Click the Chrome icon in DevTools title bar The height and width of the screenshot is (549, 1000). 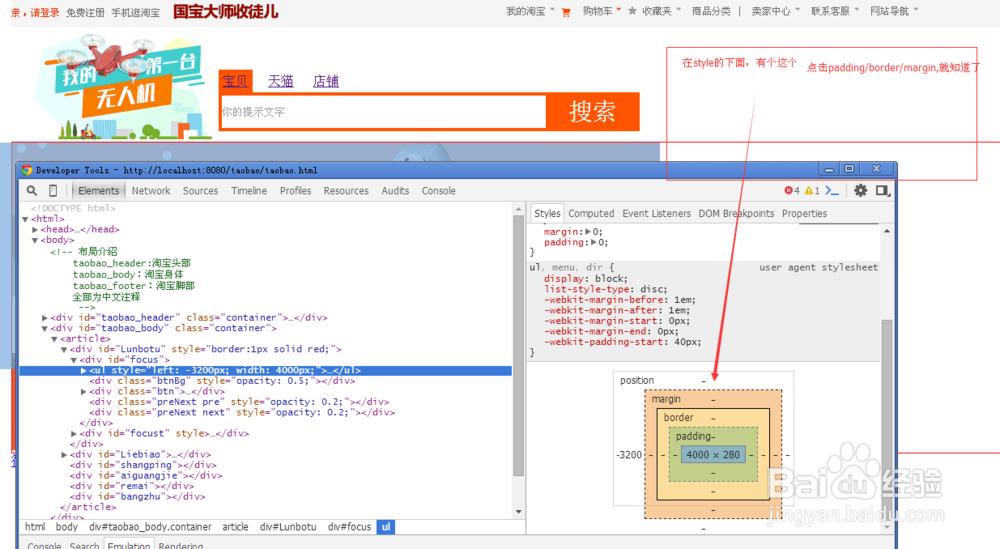click(x=27, y=170)
